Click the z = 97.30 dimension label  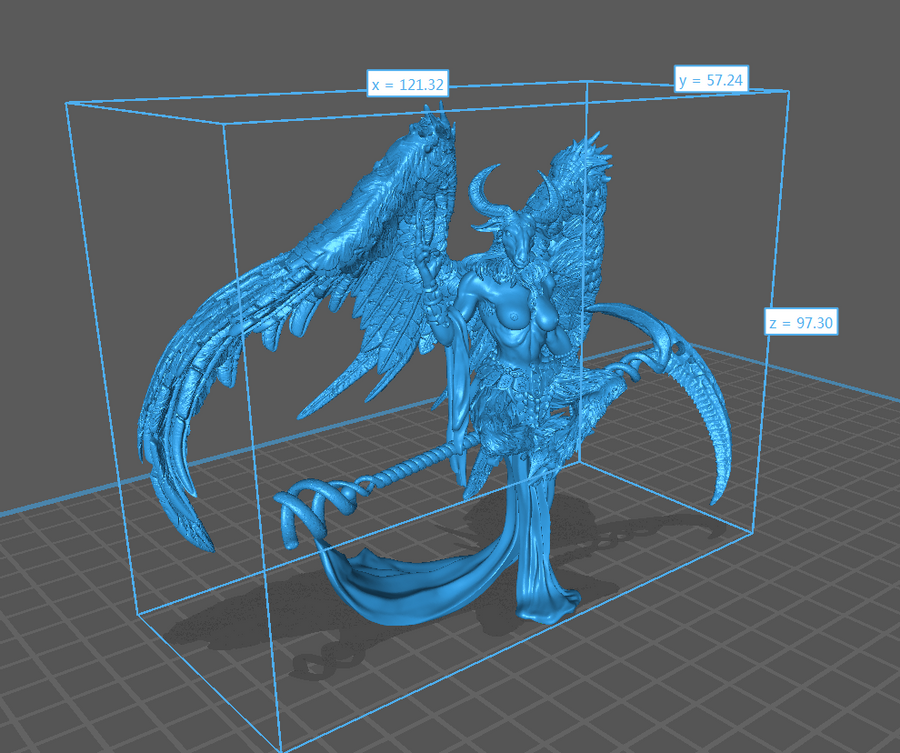pyautogui.click(x=801, y=323)
